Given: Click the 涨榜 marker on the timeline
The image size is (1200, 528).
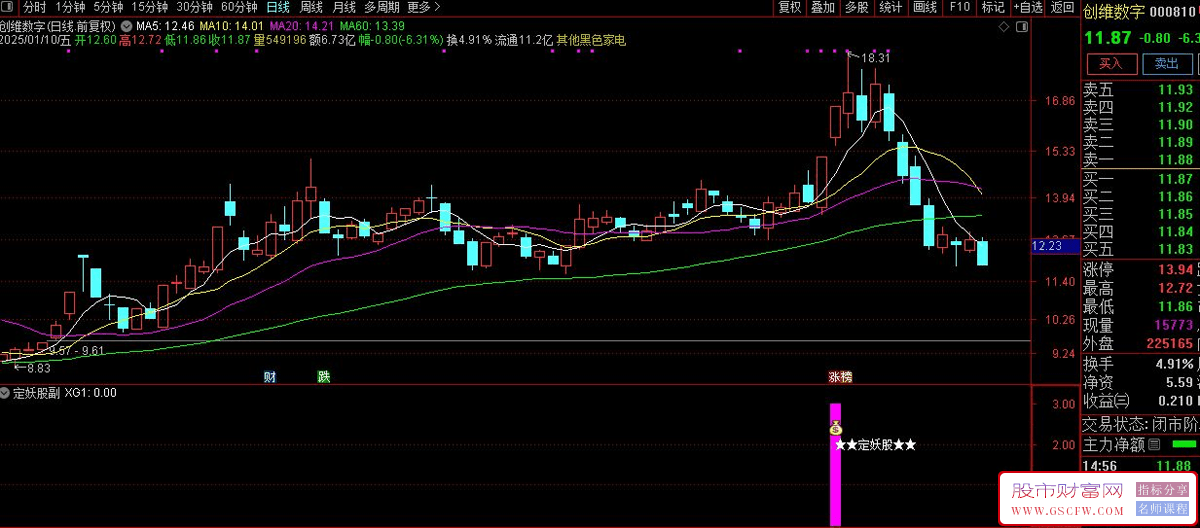Looking at the screenshot, I should click(840, 377).
